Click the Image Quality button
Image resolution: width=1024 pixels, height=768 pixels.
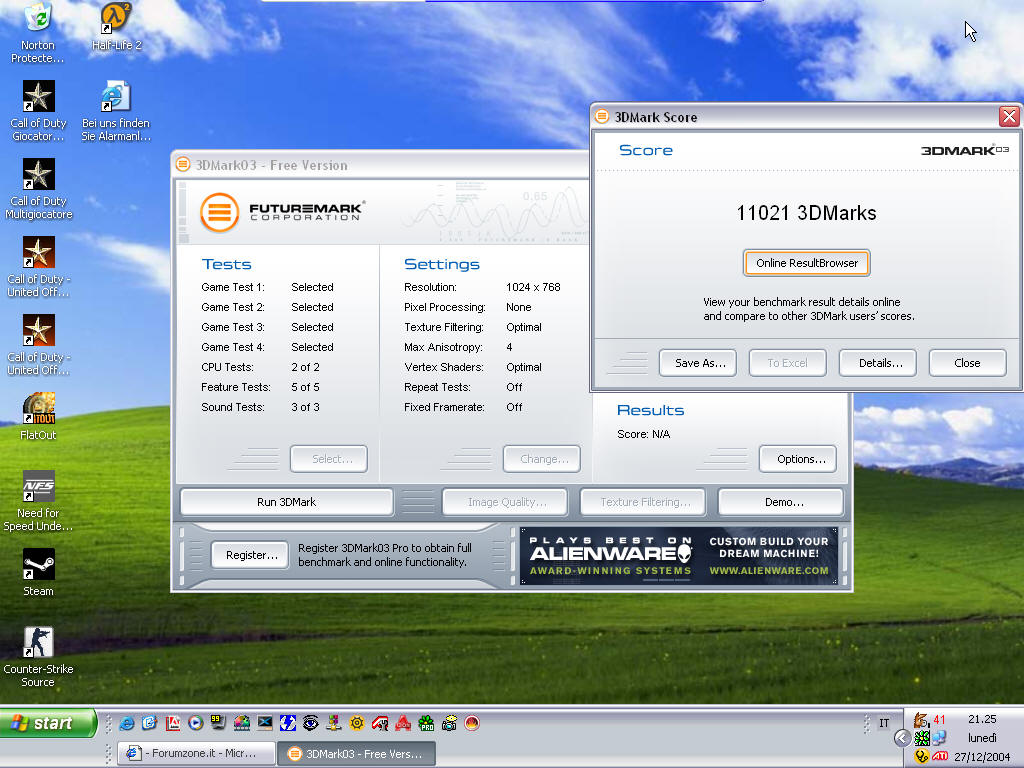coord(505,502)
